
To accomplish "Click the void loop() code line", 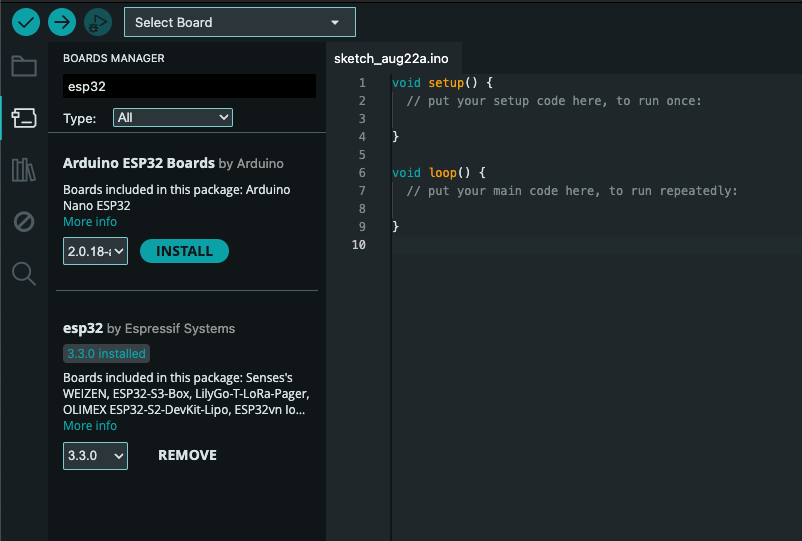I will [x=439, y=173].
